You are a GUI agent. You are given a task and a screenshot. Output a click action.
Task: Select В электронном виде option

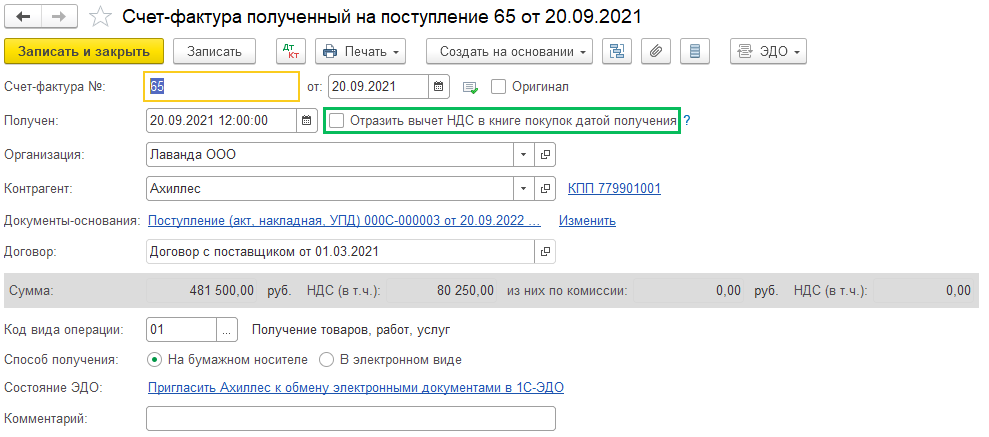click(326, 360)
